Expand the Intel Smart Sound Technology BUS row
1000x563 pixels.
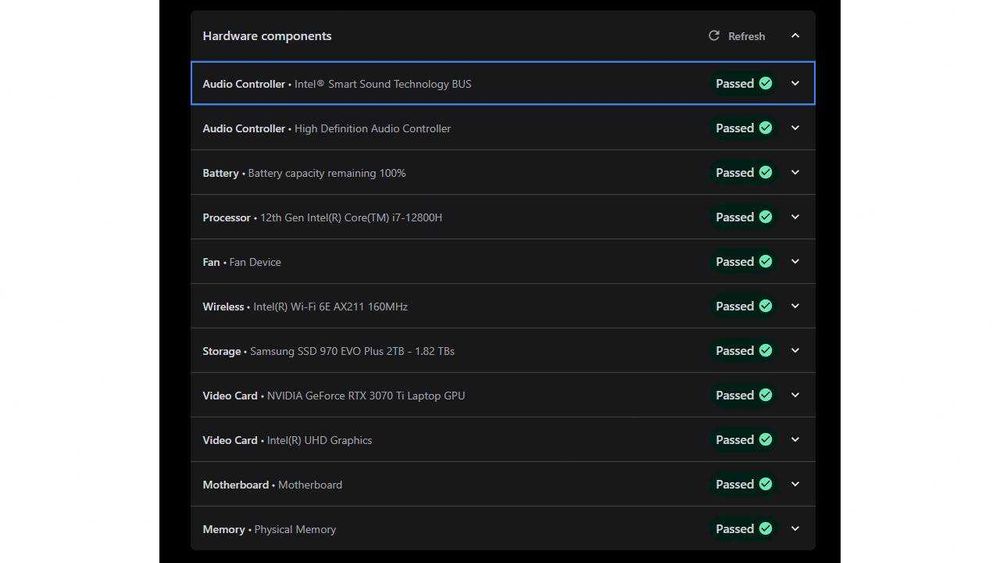click(795, 84)
